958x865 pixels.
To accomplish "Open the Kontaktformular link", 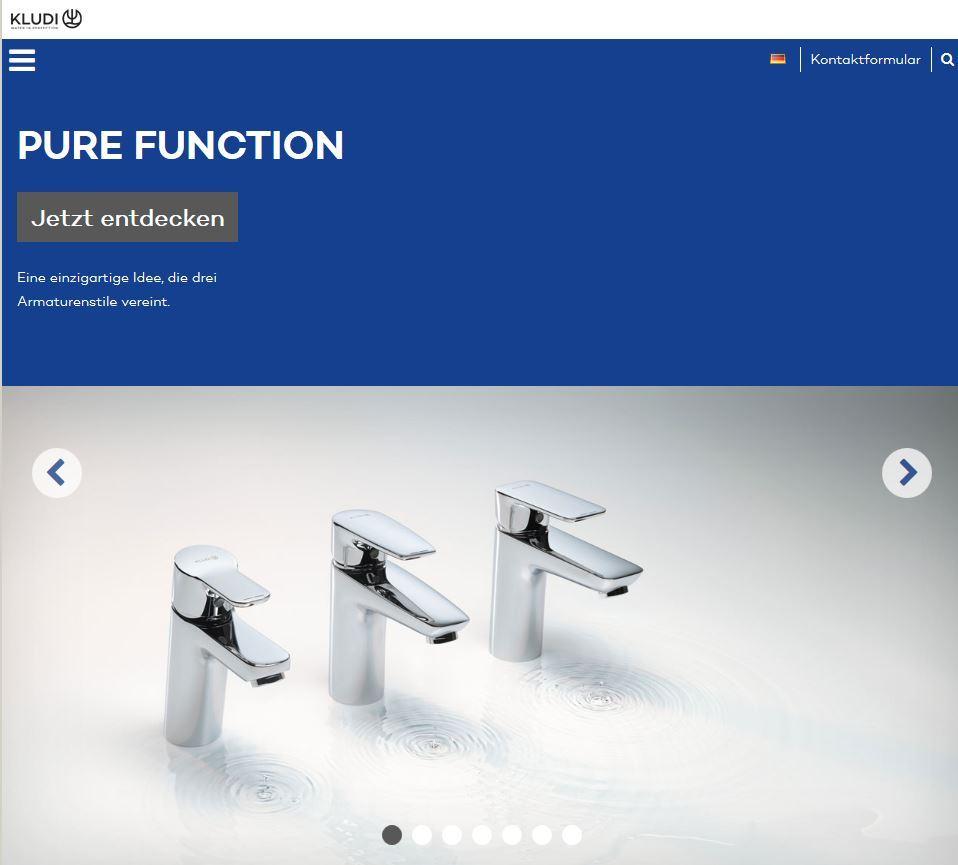I will [865, 59].
